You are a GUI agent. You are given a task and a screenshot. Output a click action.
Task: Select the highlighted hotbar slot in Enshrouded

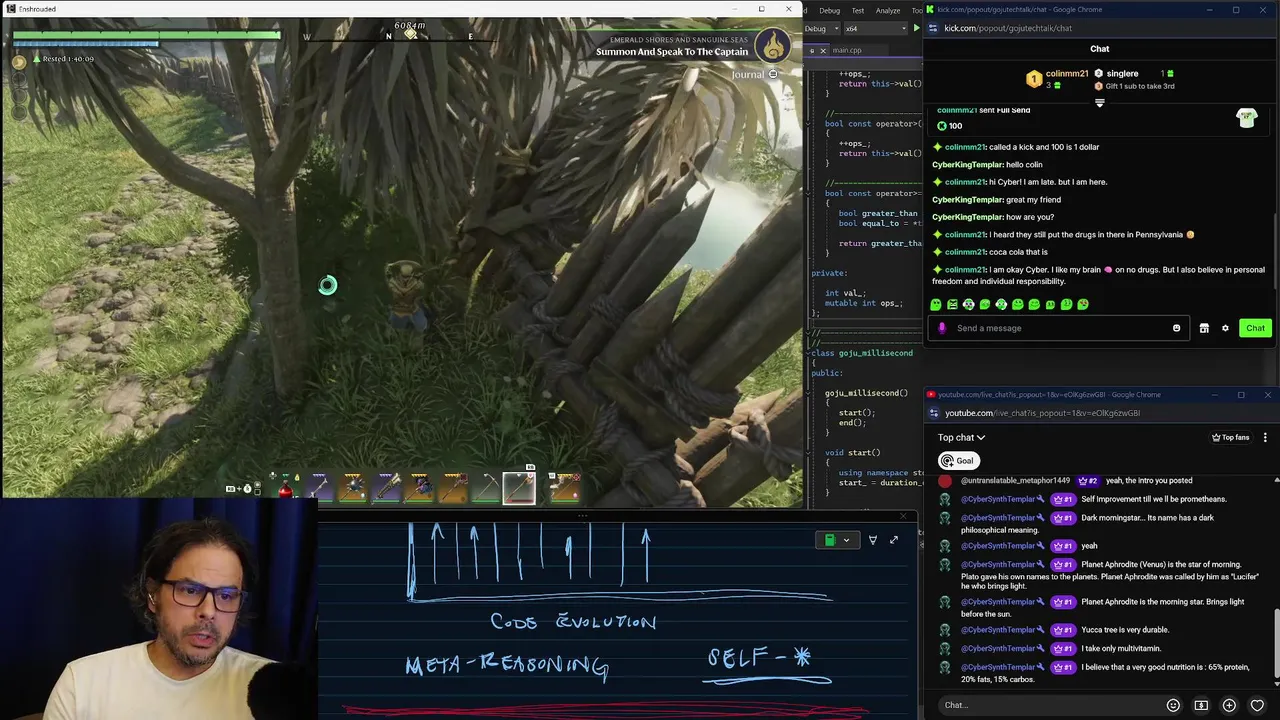pos(519,488)
